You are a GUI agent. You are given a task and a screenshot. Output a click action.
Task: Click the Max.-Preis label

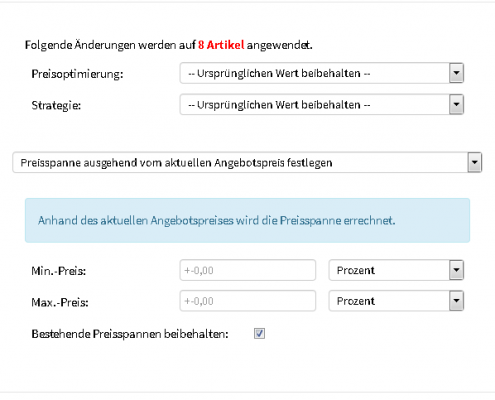60,302
